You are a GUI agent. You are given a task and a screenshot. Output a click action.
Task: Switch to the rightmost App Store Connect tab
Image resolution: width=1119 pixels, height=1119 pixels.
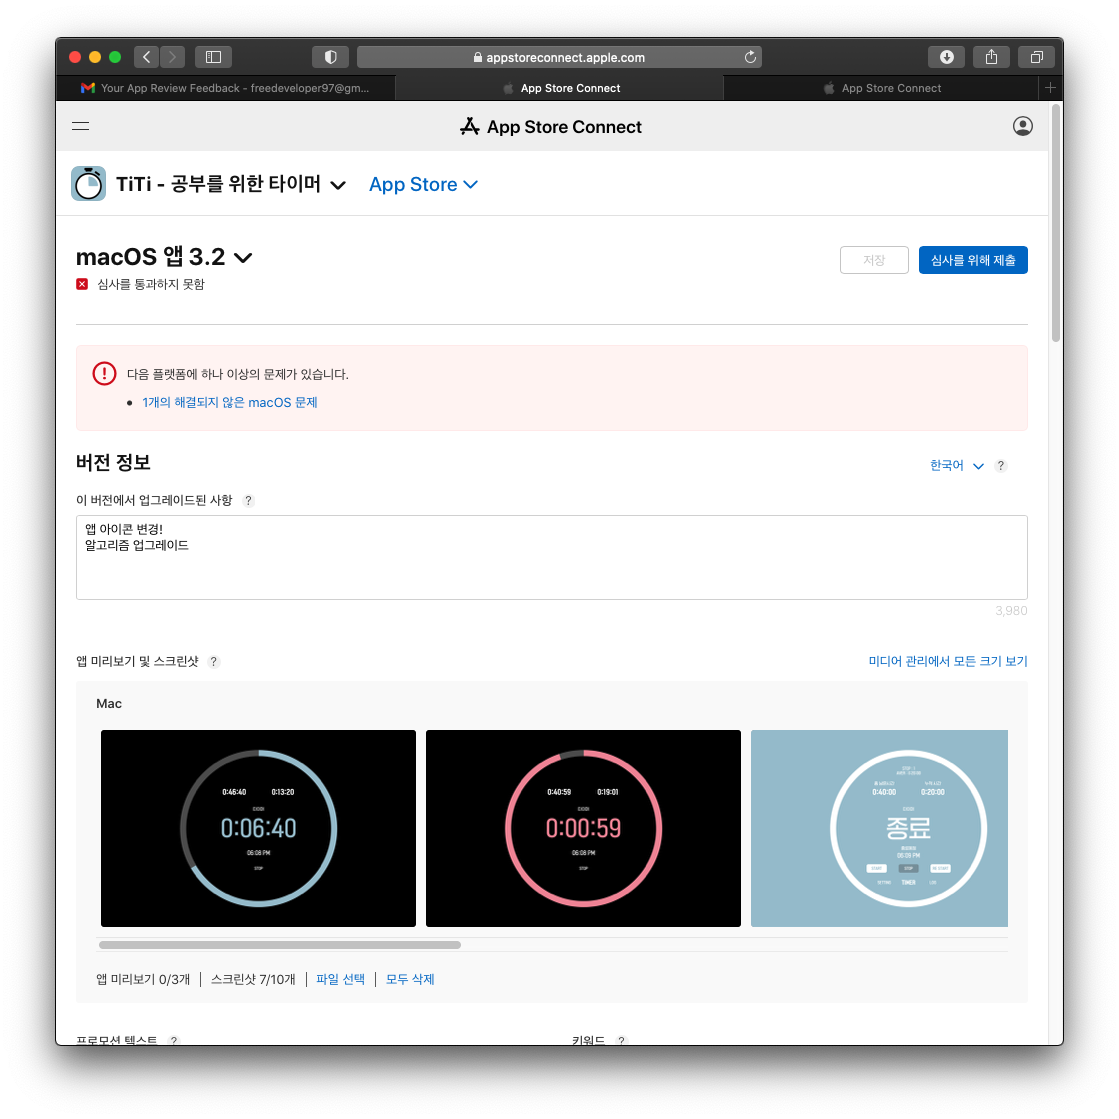point(881,88)
